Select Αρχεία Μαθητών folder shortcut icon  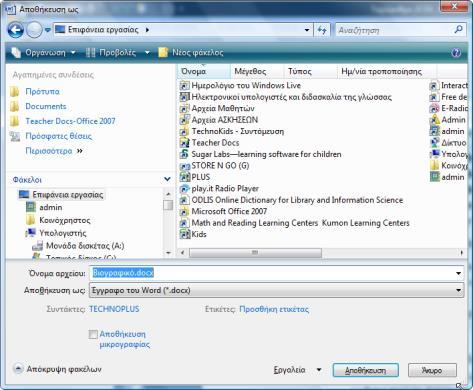pos(184,108)
